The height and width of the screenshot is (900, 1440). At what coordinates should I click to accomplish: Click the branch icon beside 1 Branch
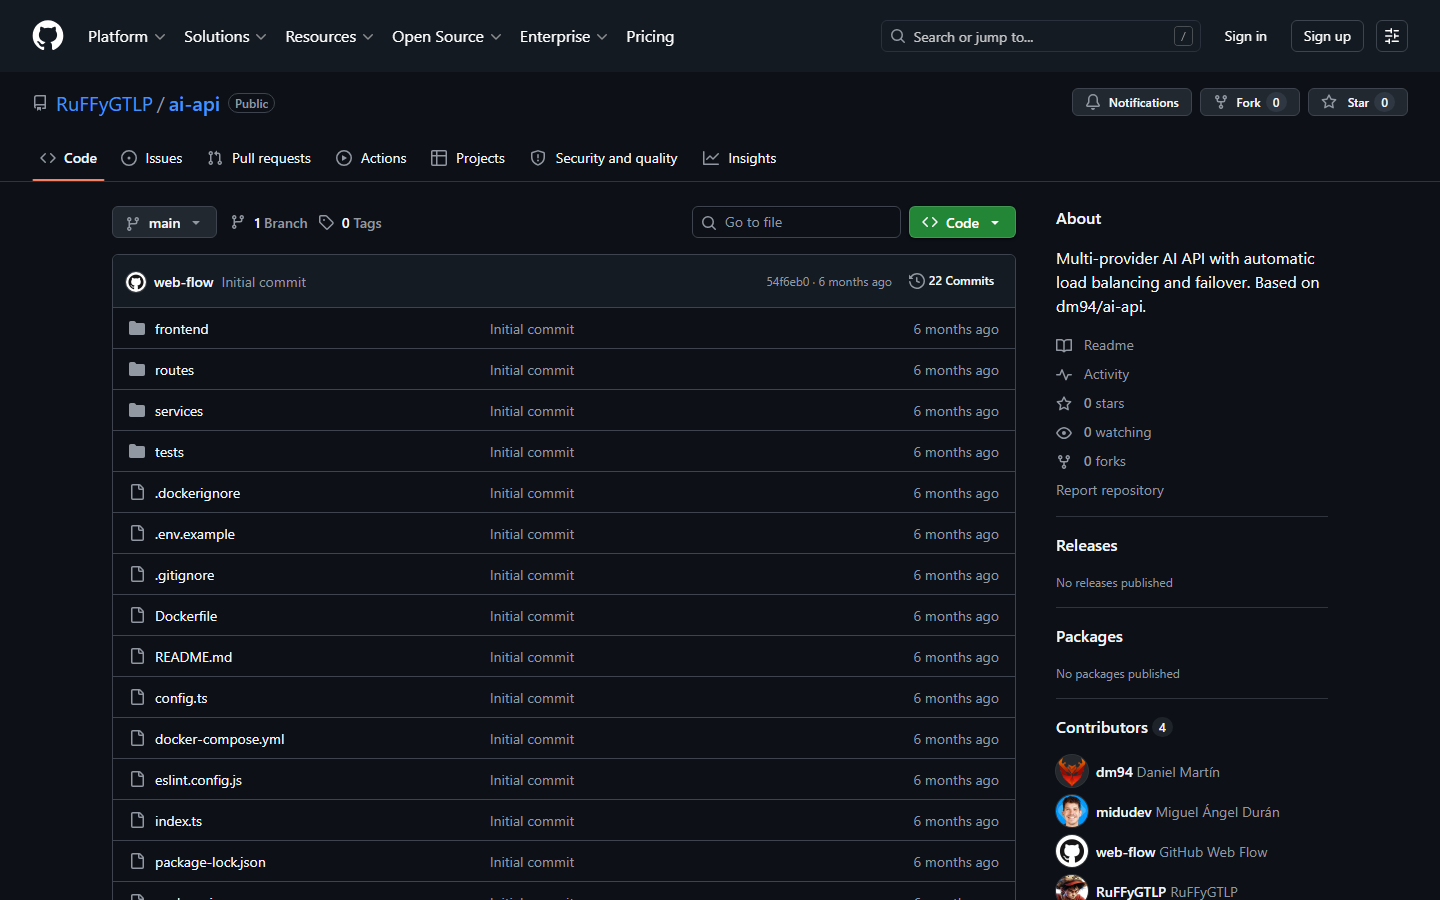238,223
